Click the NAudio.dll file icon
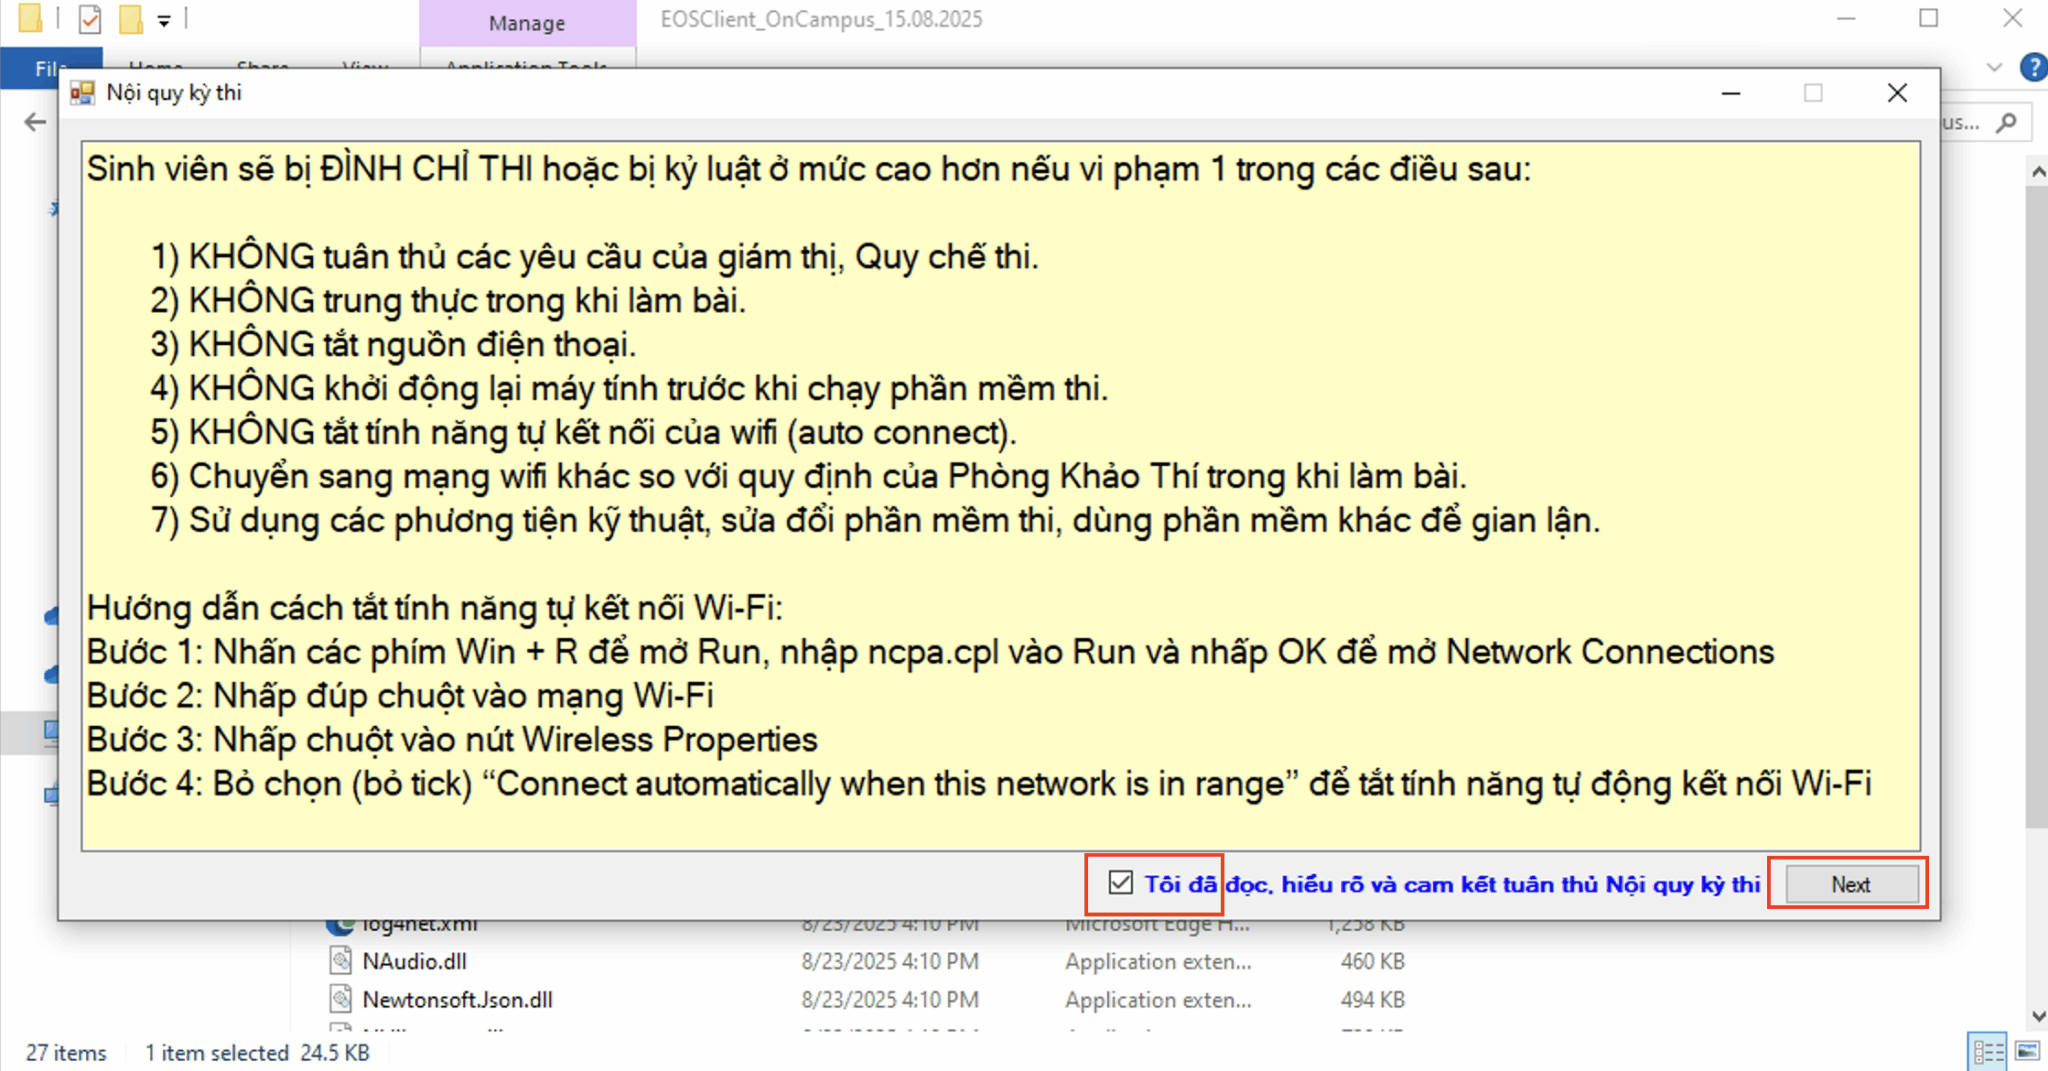This screenshot has height=1071, width=2048. (340, 961)
